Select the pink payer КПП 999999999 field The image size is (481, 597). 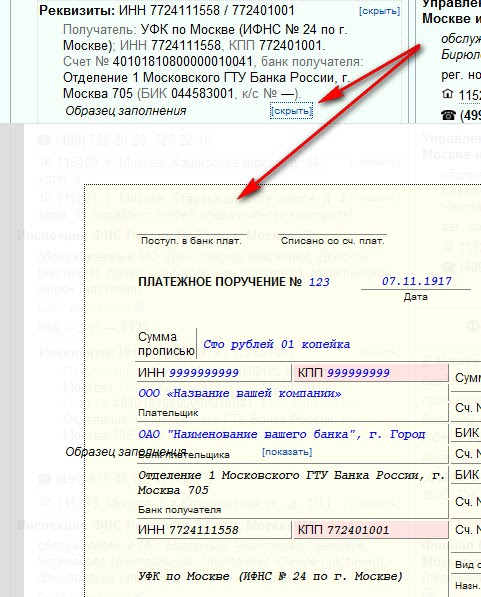(371, 372)
